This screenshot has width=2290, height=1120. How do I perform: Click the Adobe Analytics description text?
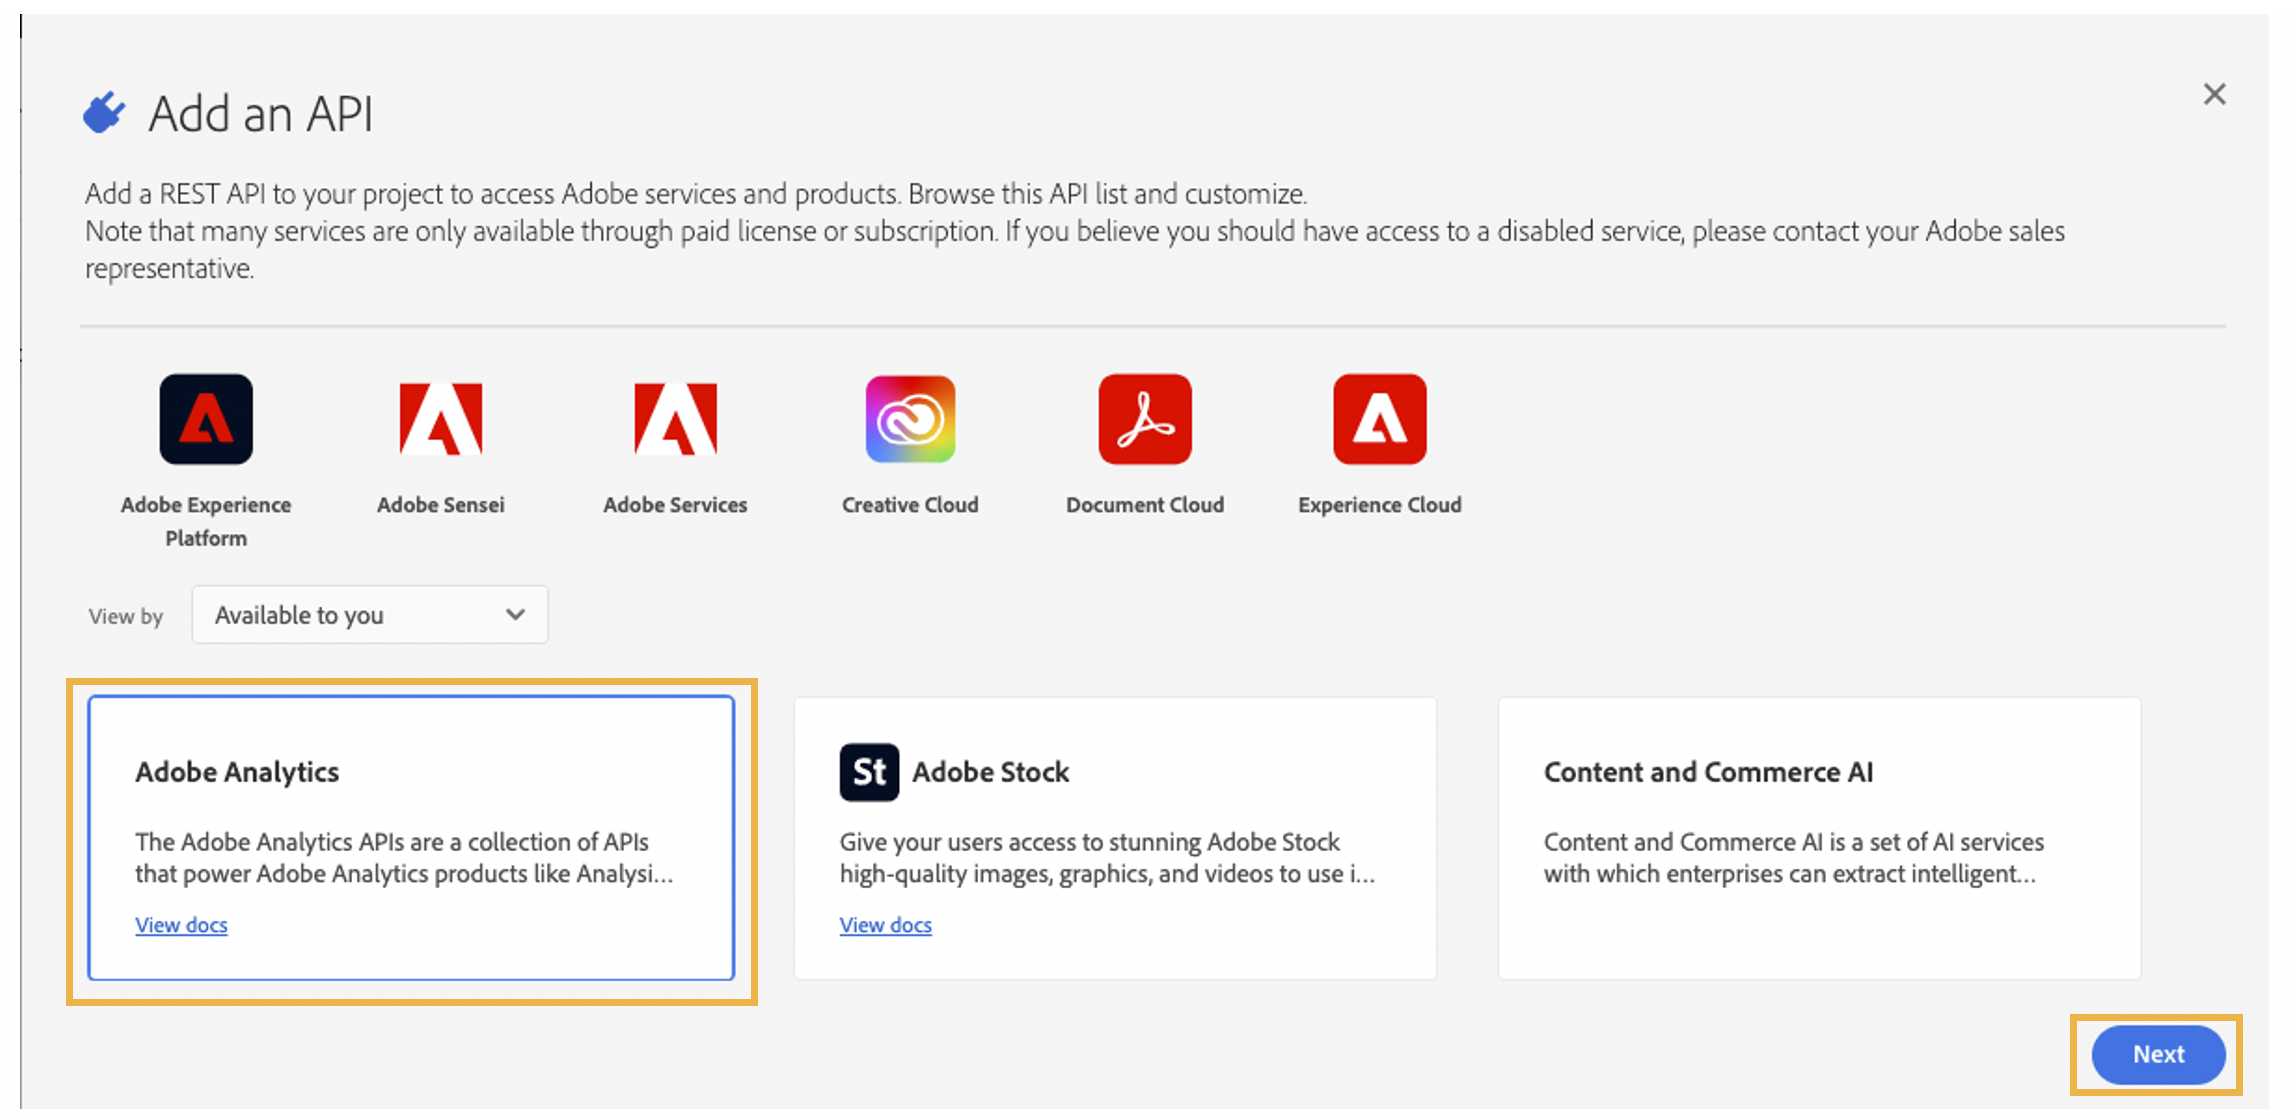405,858
